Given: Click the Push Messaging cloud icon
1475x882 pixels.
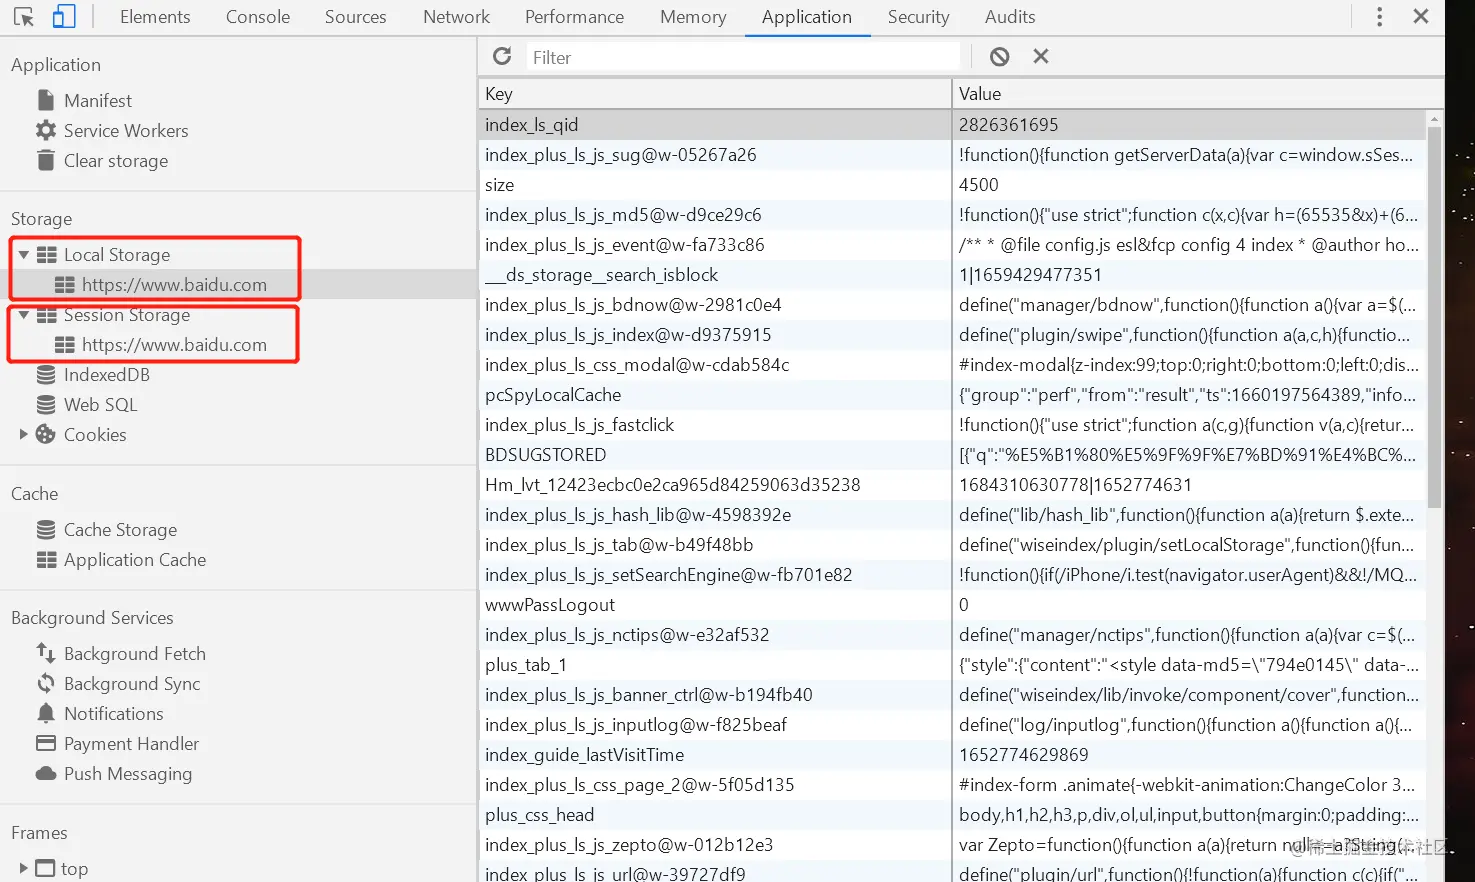Looking at the screenshot, I should point(46,774).
